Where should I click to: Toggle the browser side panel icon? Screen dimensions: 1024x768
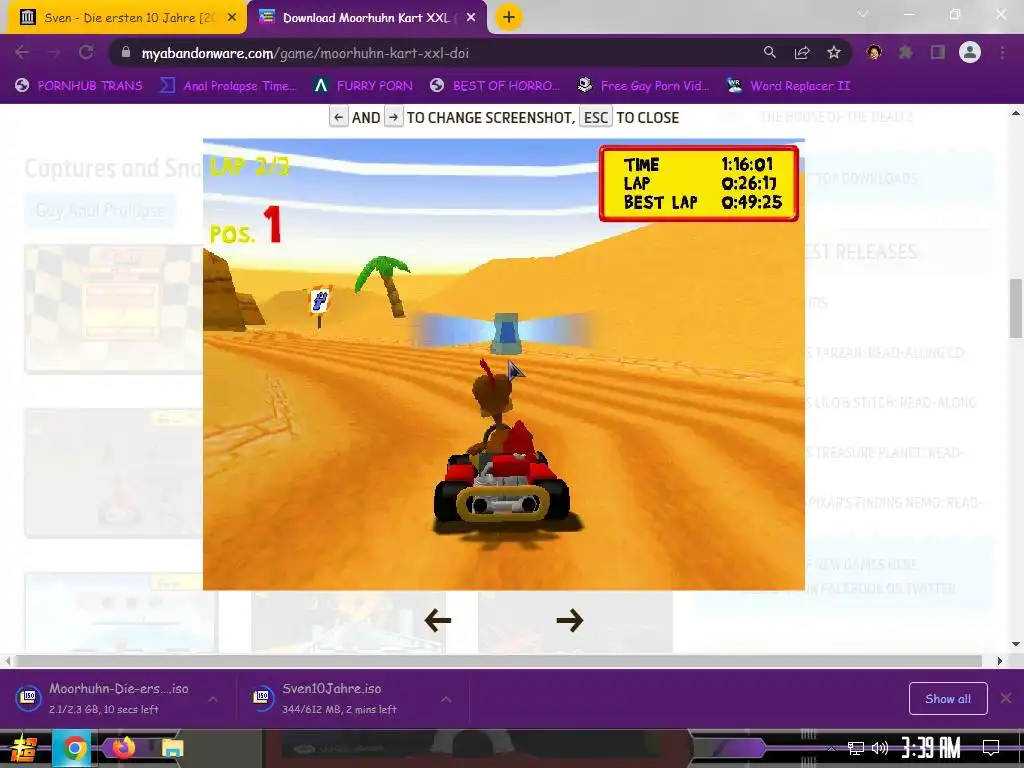coord(938,53)
